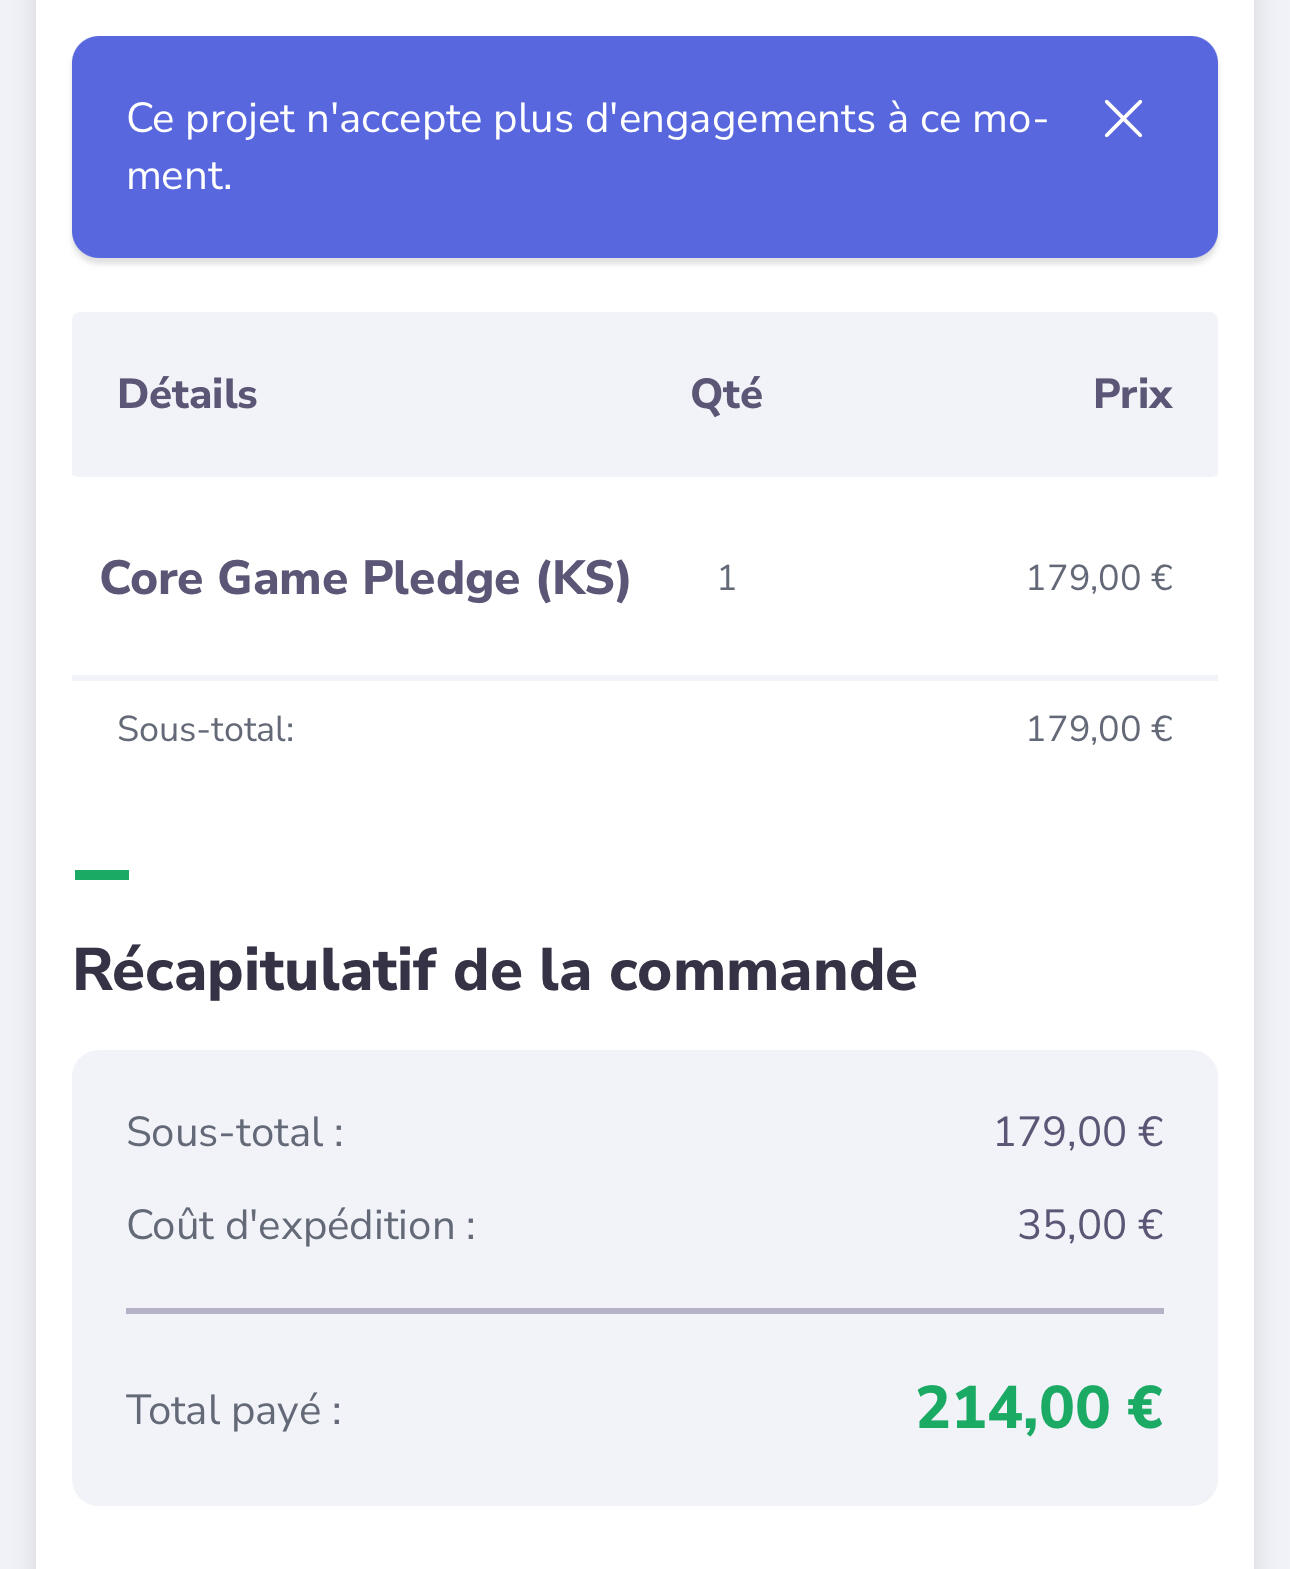Click the "Récapitulatif de la commande" heading
The width and height of the screenshot is (1290, 1569).
(x=495, y=970)
